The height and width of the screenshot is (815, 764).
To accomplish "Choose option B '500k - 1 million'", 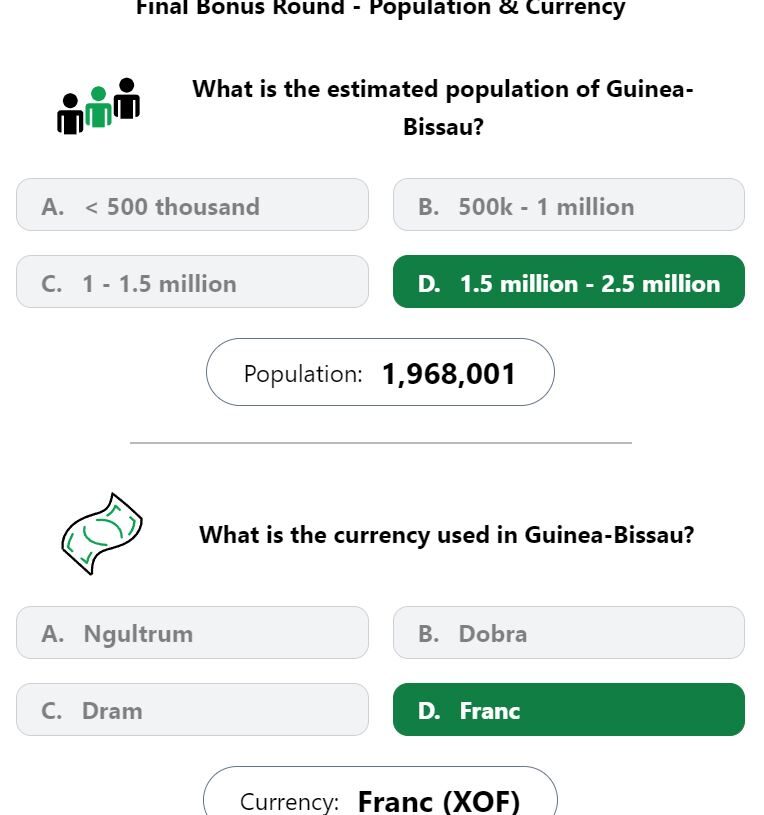I will [x=568, y=206].
